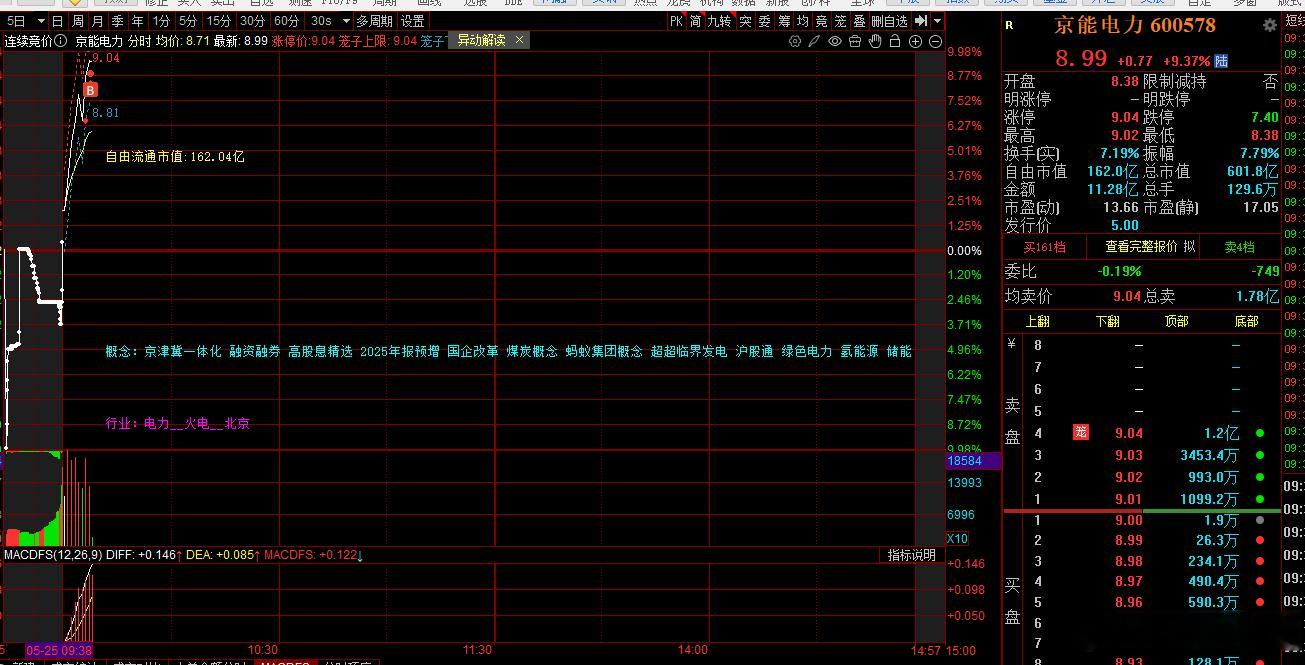Toggle the 突 breakout indicator button
This screenshot has width=1305, height=665.
pos(745,21)
